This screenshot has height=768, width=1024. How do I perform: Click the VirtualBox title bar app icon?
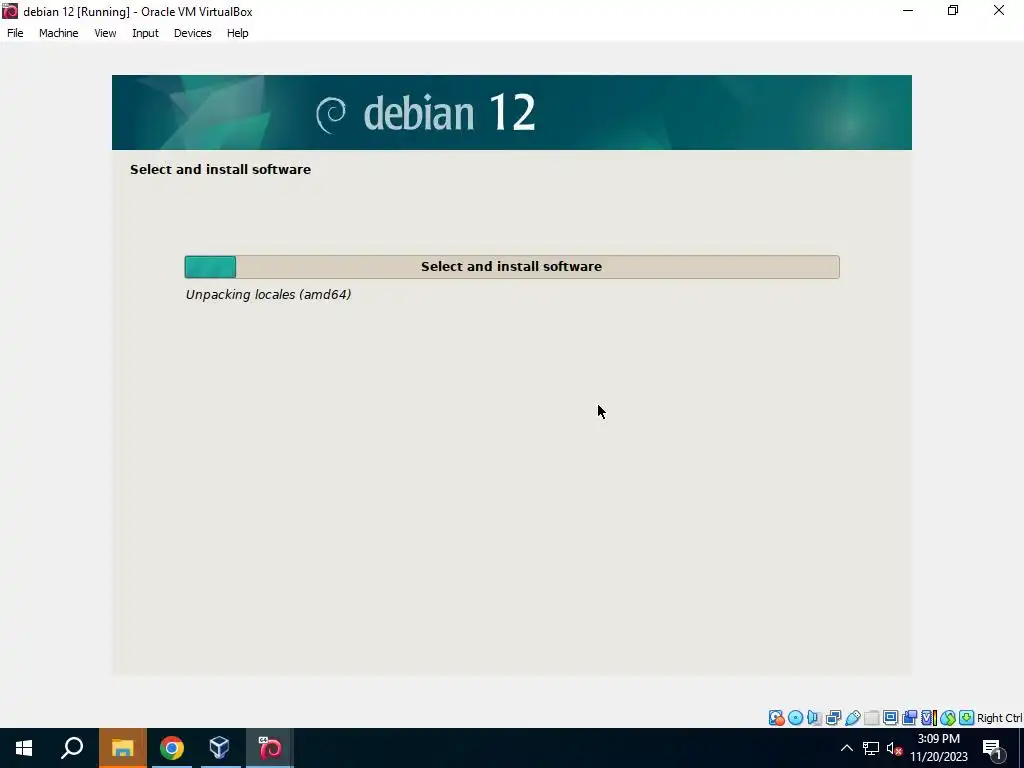pos(10,11)
